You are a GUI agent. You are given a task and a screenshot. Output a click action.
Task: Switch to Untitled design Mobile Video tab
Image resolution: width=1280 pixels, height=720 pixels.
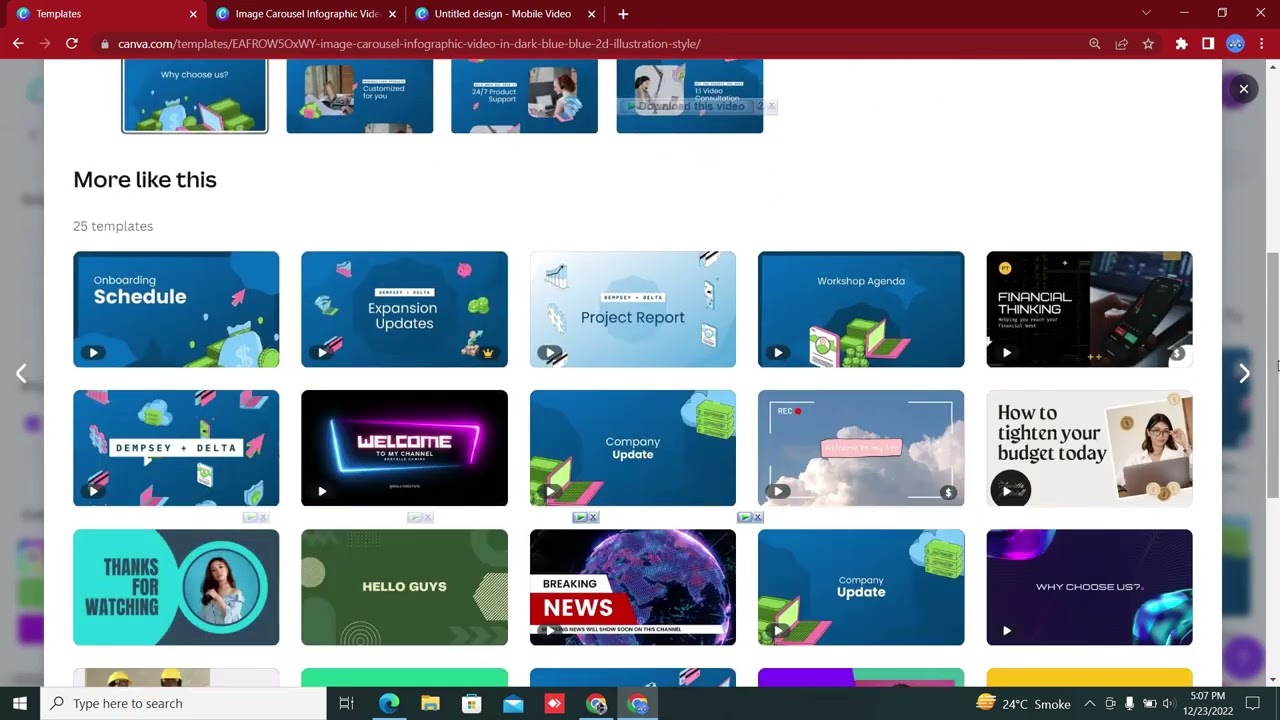(503, 14)
